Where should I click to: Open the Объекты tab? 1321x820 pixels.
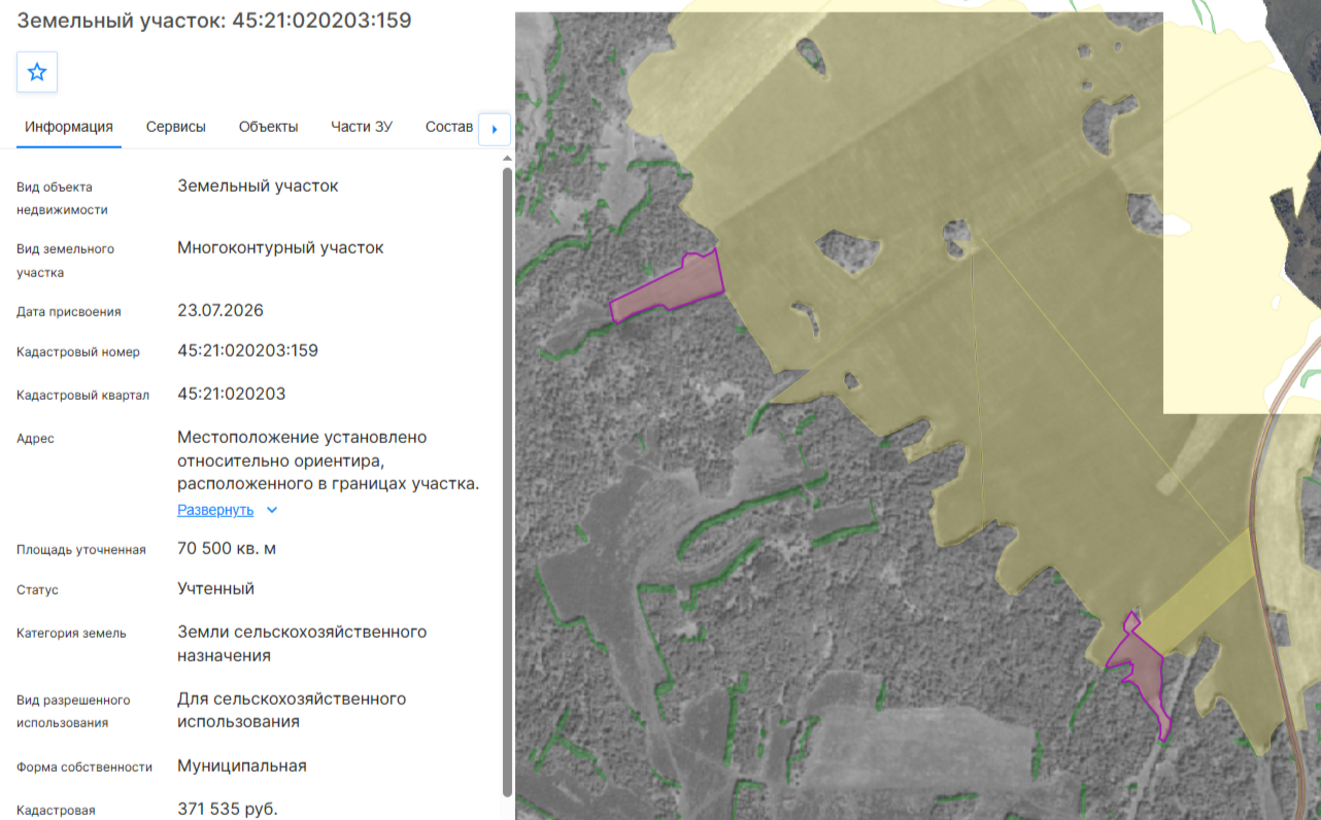tap(268, 127)
